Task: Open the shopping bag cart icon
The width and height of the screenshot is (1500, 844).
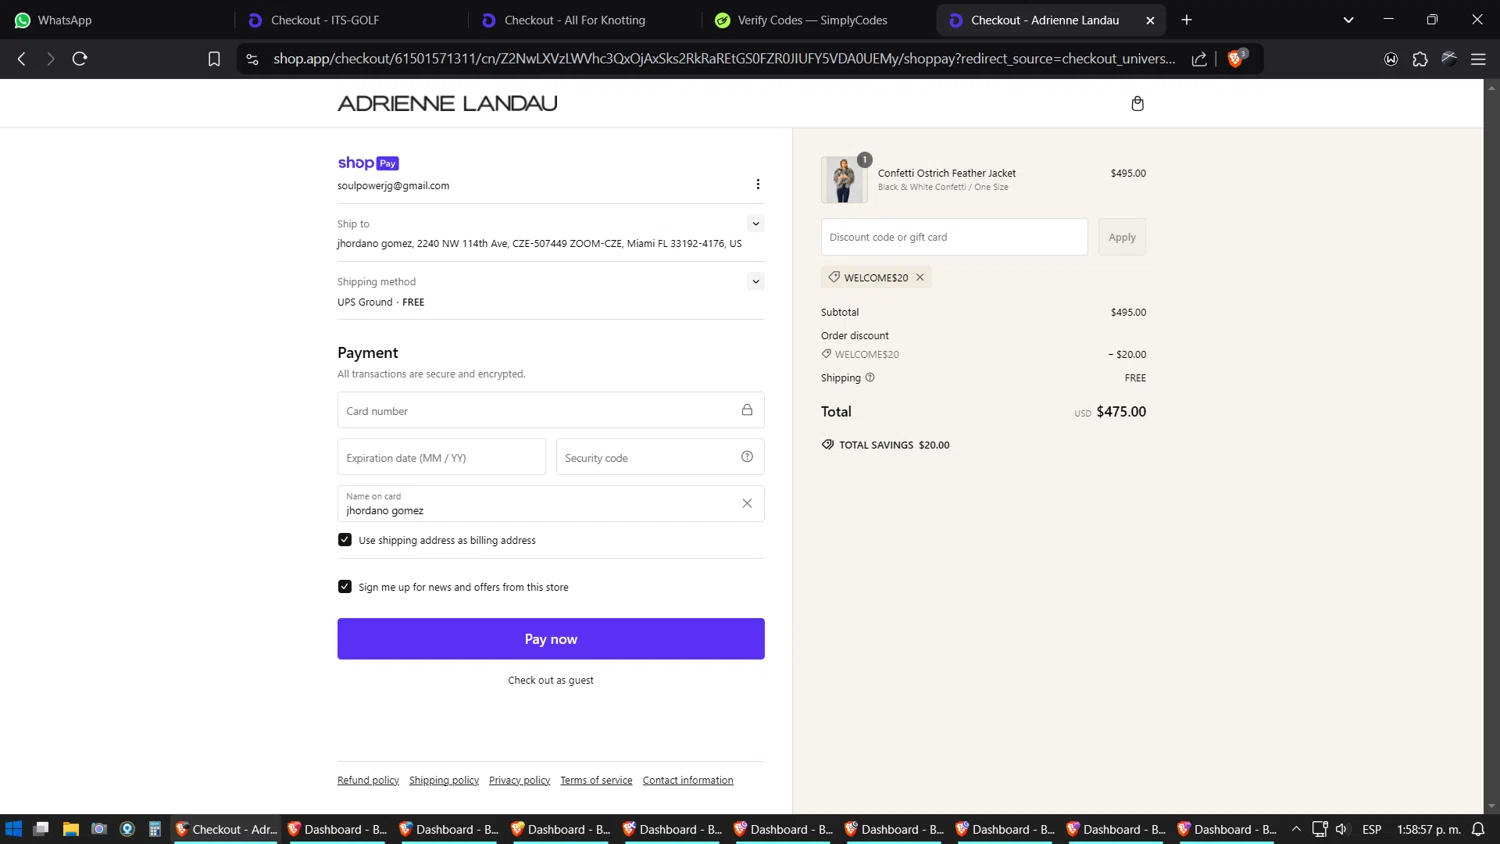Action: click(x=1137, y=103)
